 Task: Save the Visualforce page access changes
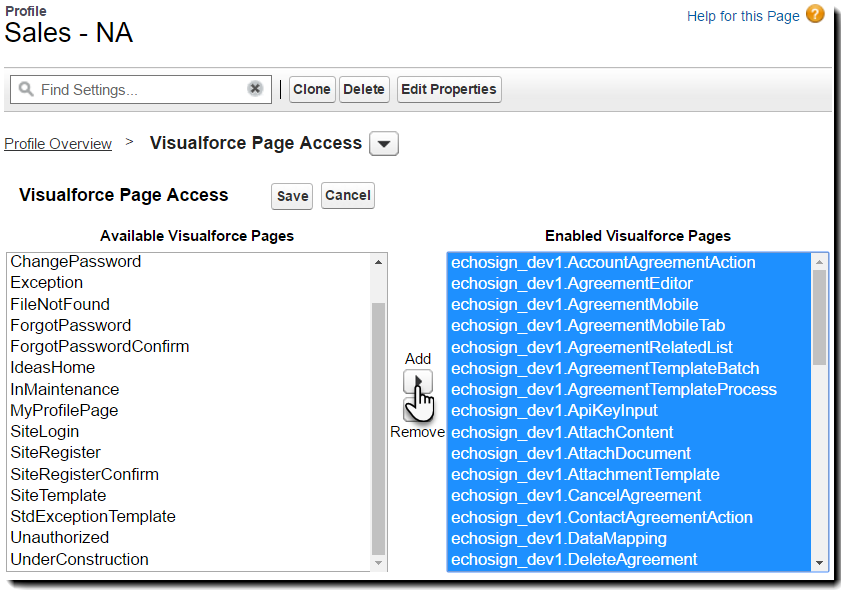pyautogui.click(x=292, y=196)
